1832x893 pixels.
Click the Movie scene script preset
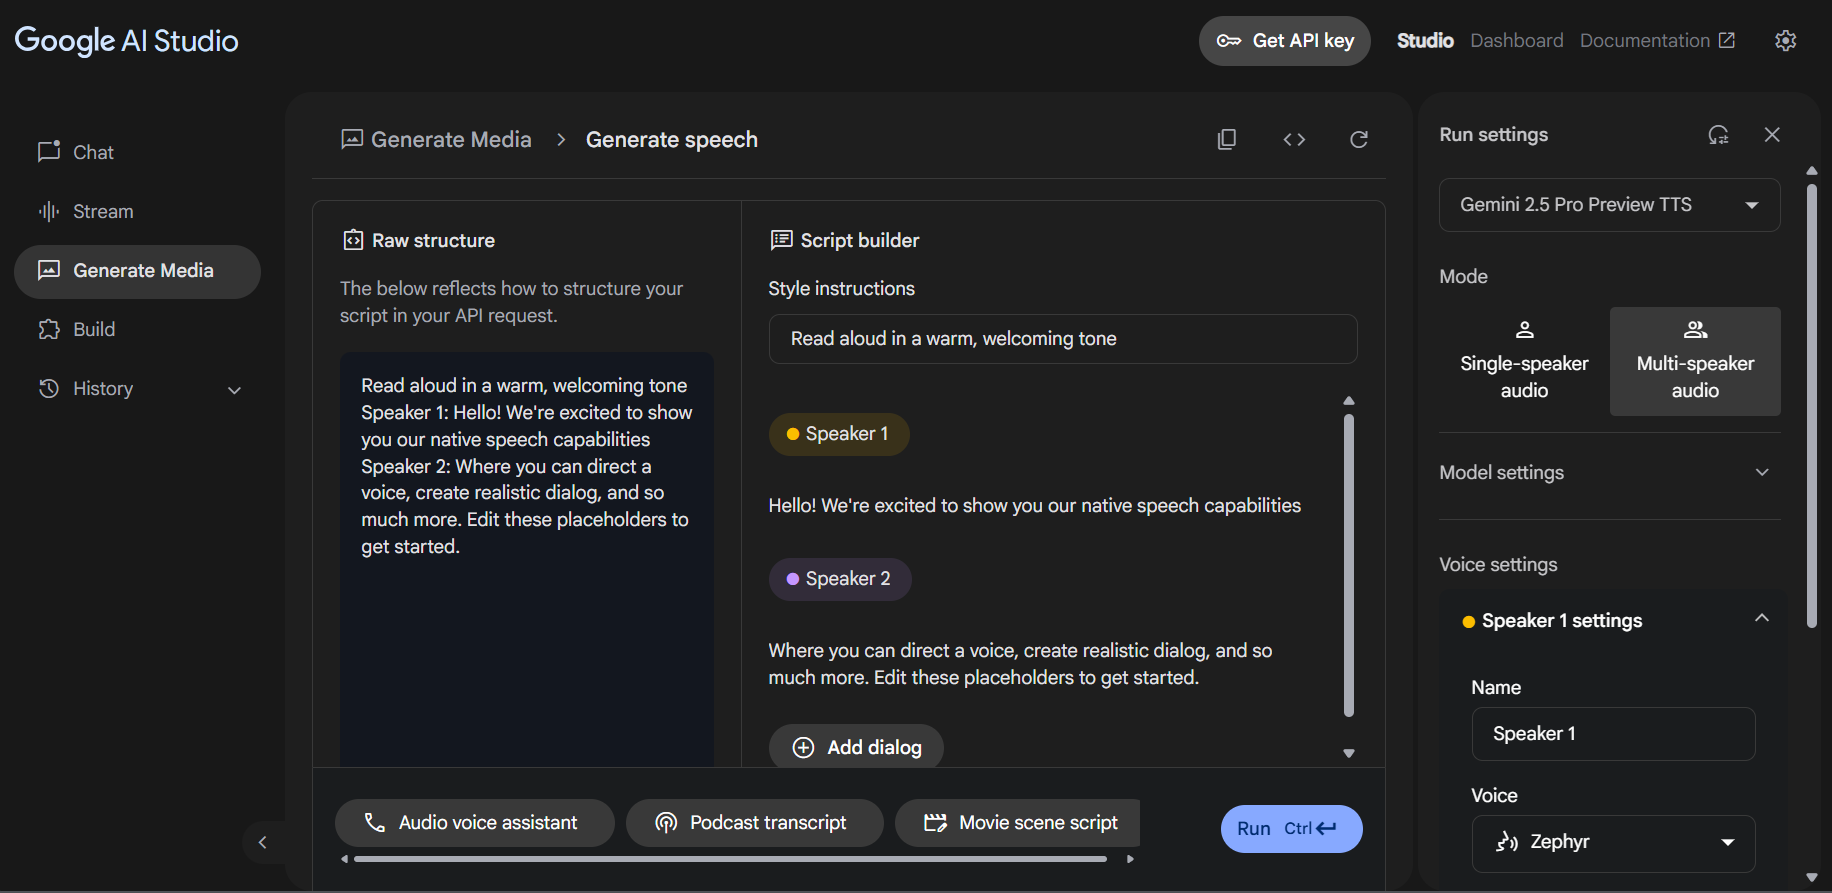1018,823
